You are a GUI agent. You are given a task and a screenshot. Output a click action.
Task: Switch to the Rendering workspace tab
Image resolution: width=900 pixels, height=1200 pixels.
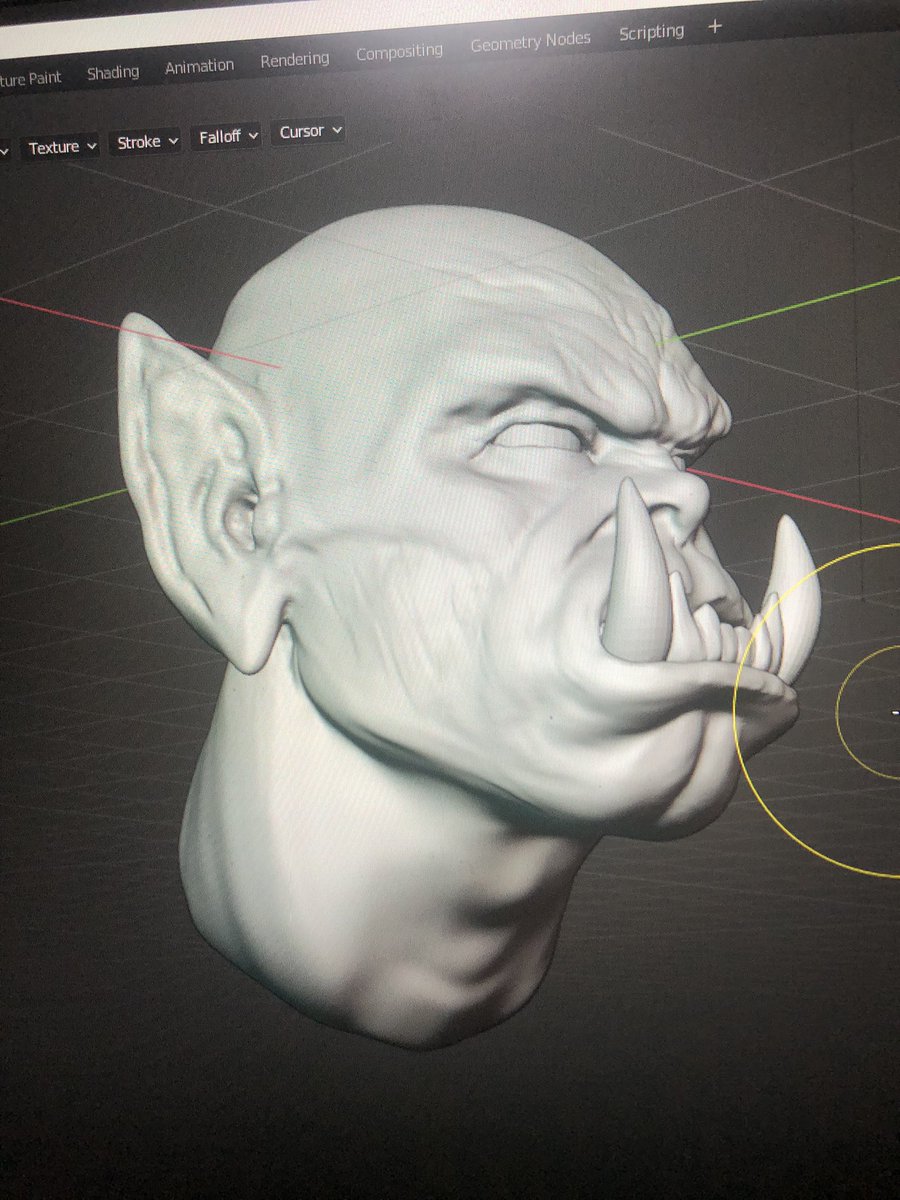pos(294,60)
